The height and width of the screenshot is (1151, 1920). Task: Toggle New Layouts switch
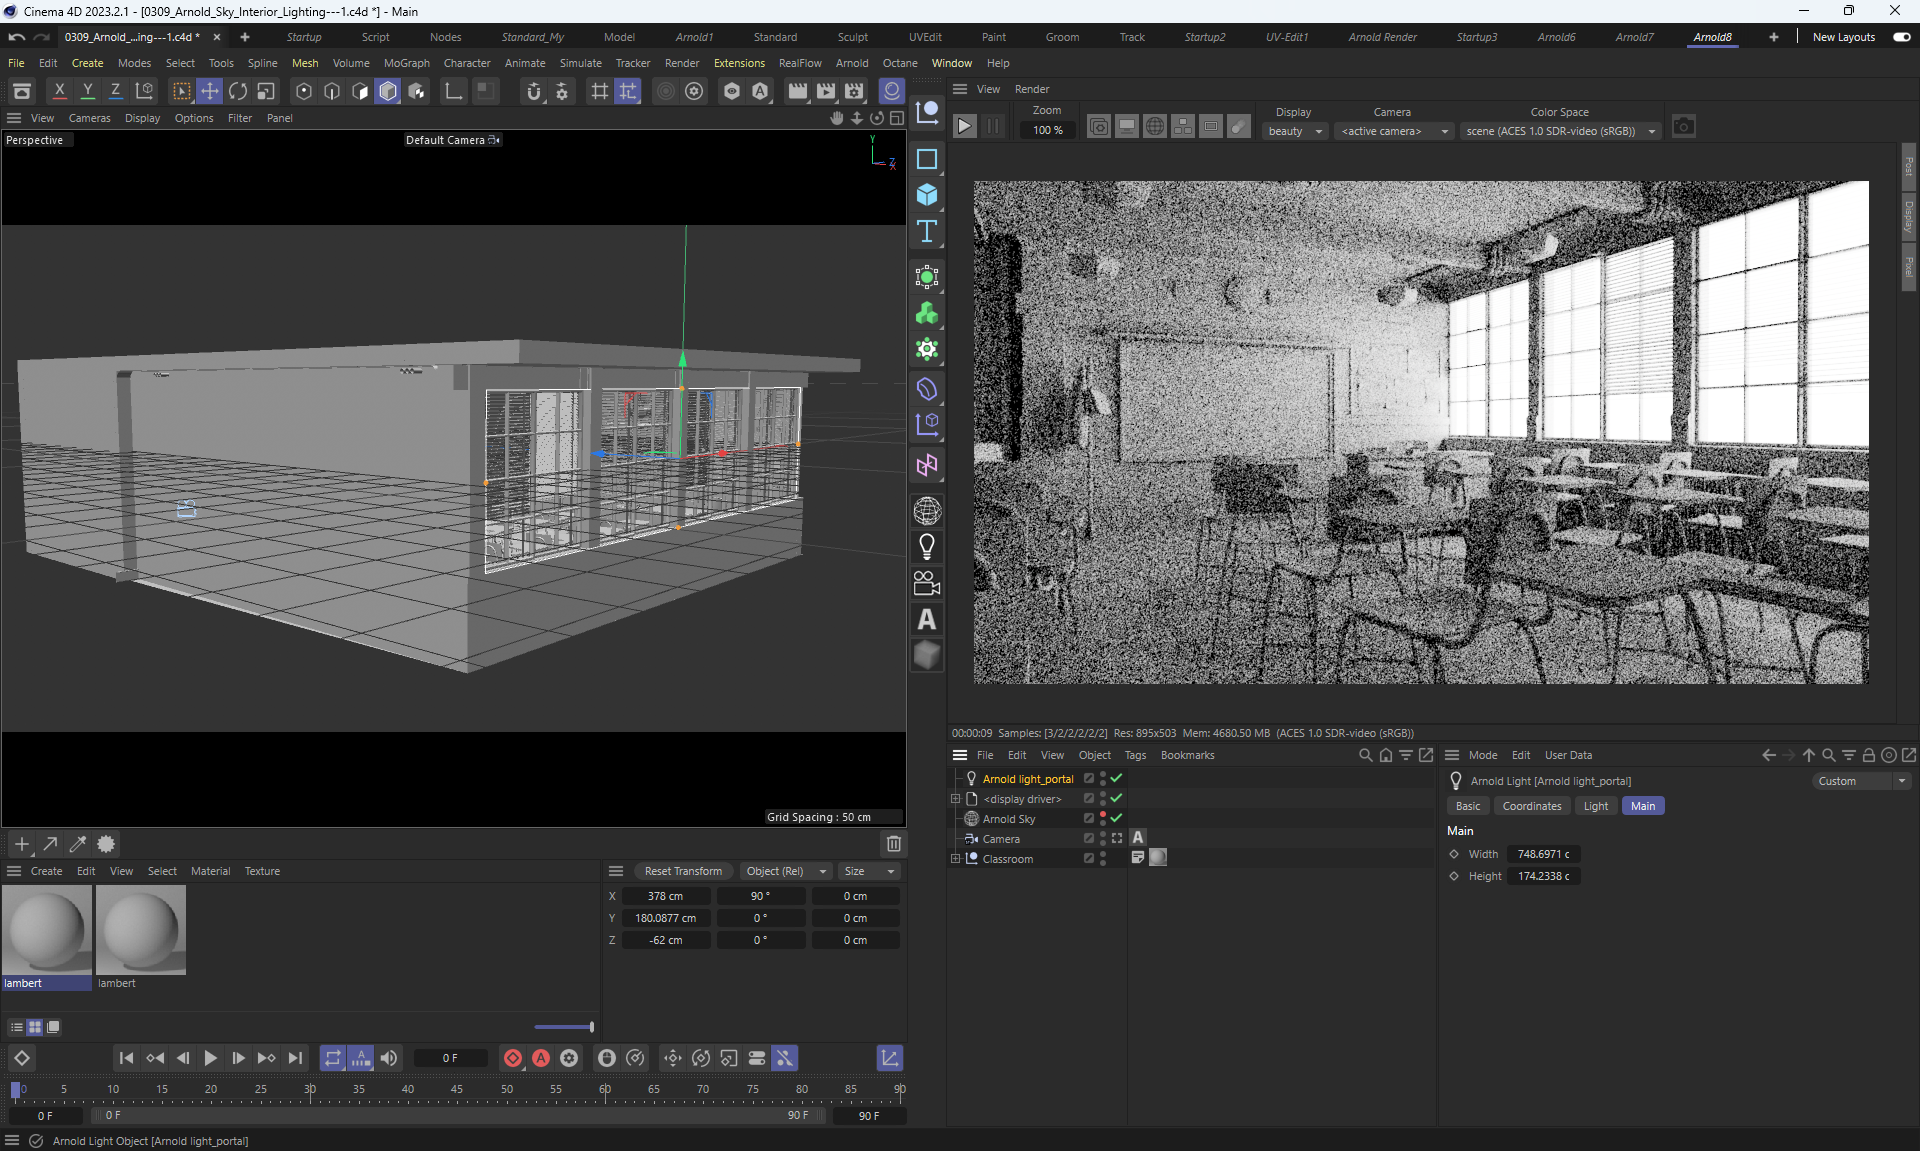pos(1902,37)
